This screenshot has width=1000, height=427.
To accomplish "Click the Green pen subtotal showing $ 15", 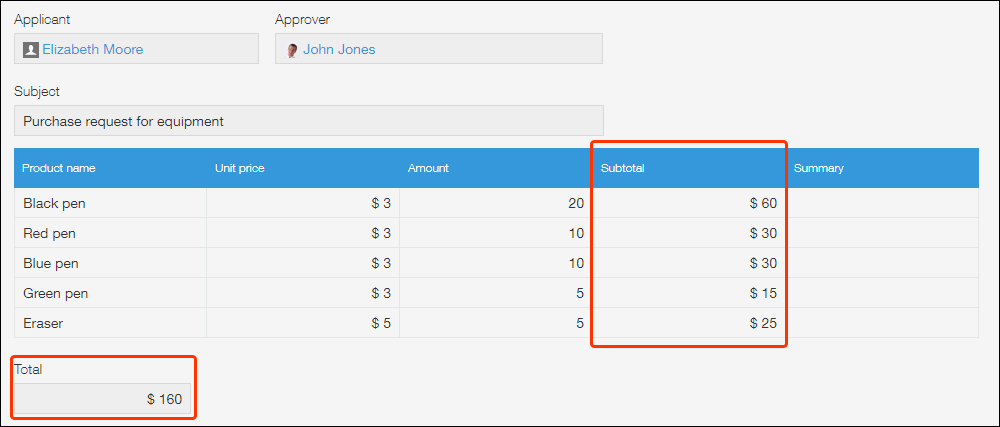I will click(688, 293).
